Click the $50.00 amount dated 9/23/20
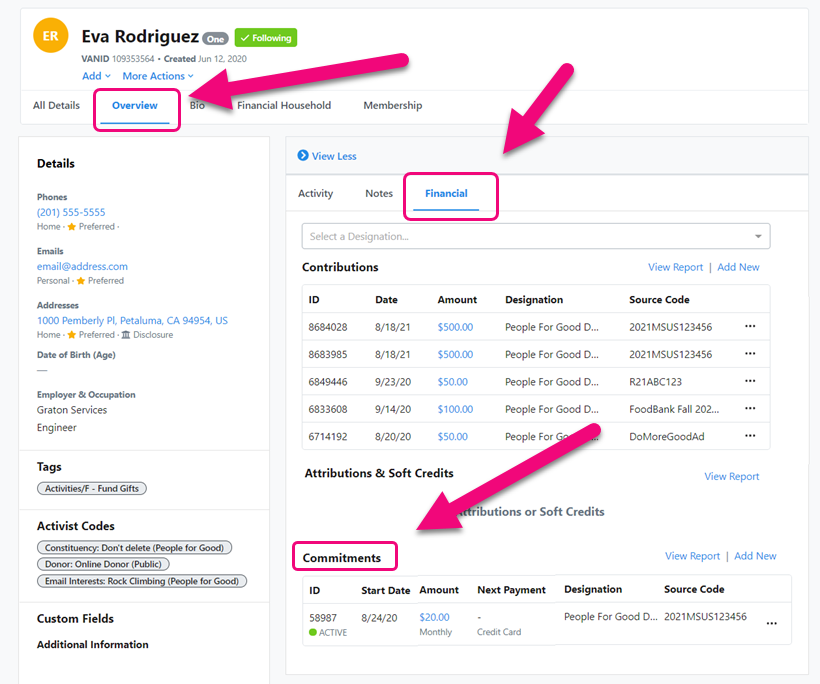The height and width of the screenshot is (684, 820). 452,382
